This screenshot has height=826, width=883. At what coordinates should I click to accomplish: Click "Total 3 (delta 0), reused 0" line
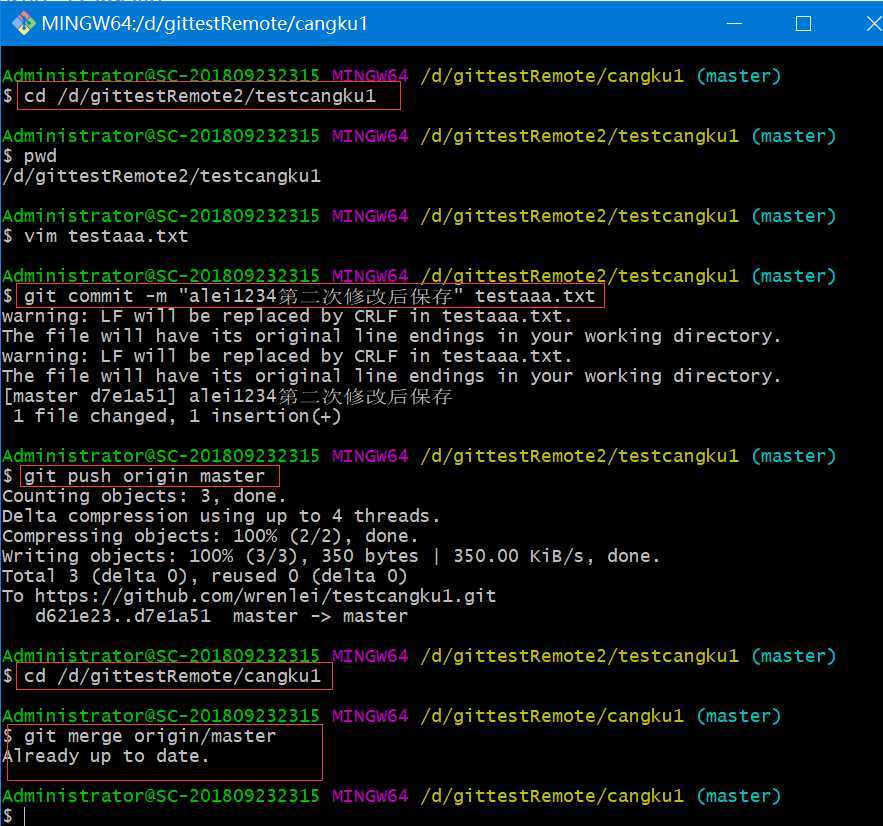(x=204, y=576)
